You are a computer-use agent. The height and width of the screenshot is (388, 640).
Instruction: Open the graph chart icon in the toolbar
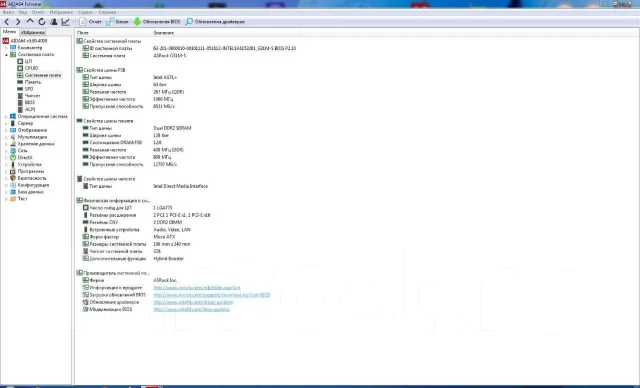point(65,22)
